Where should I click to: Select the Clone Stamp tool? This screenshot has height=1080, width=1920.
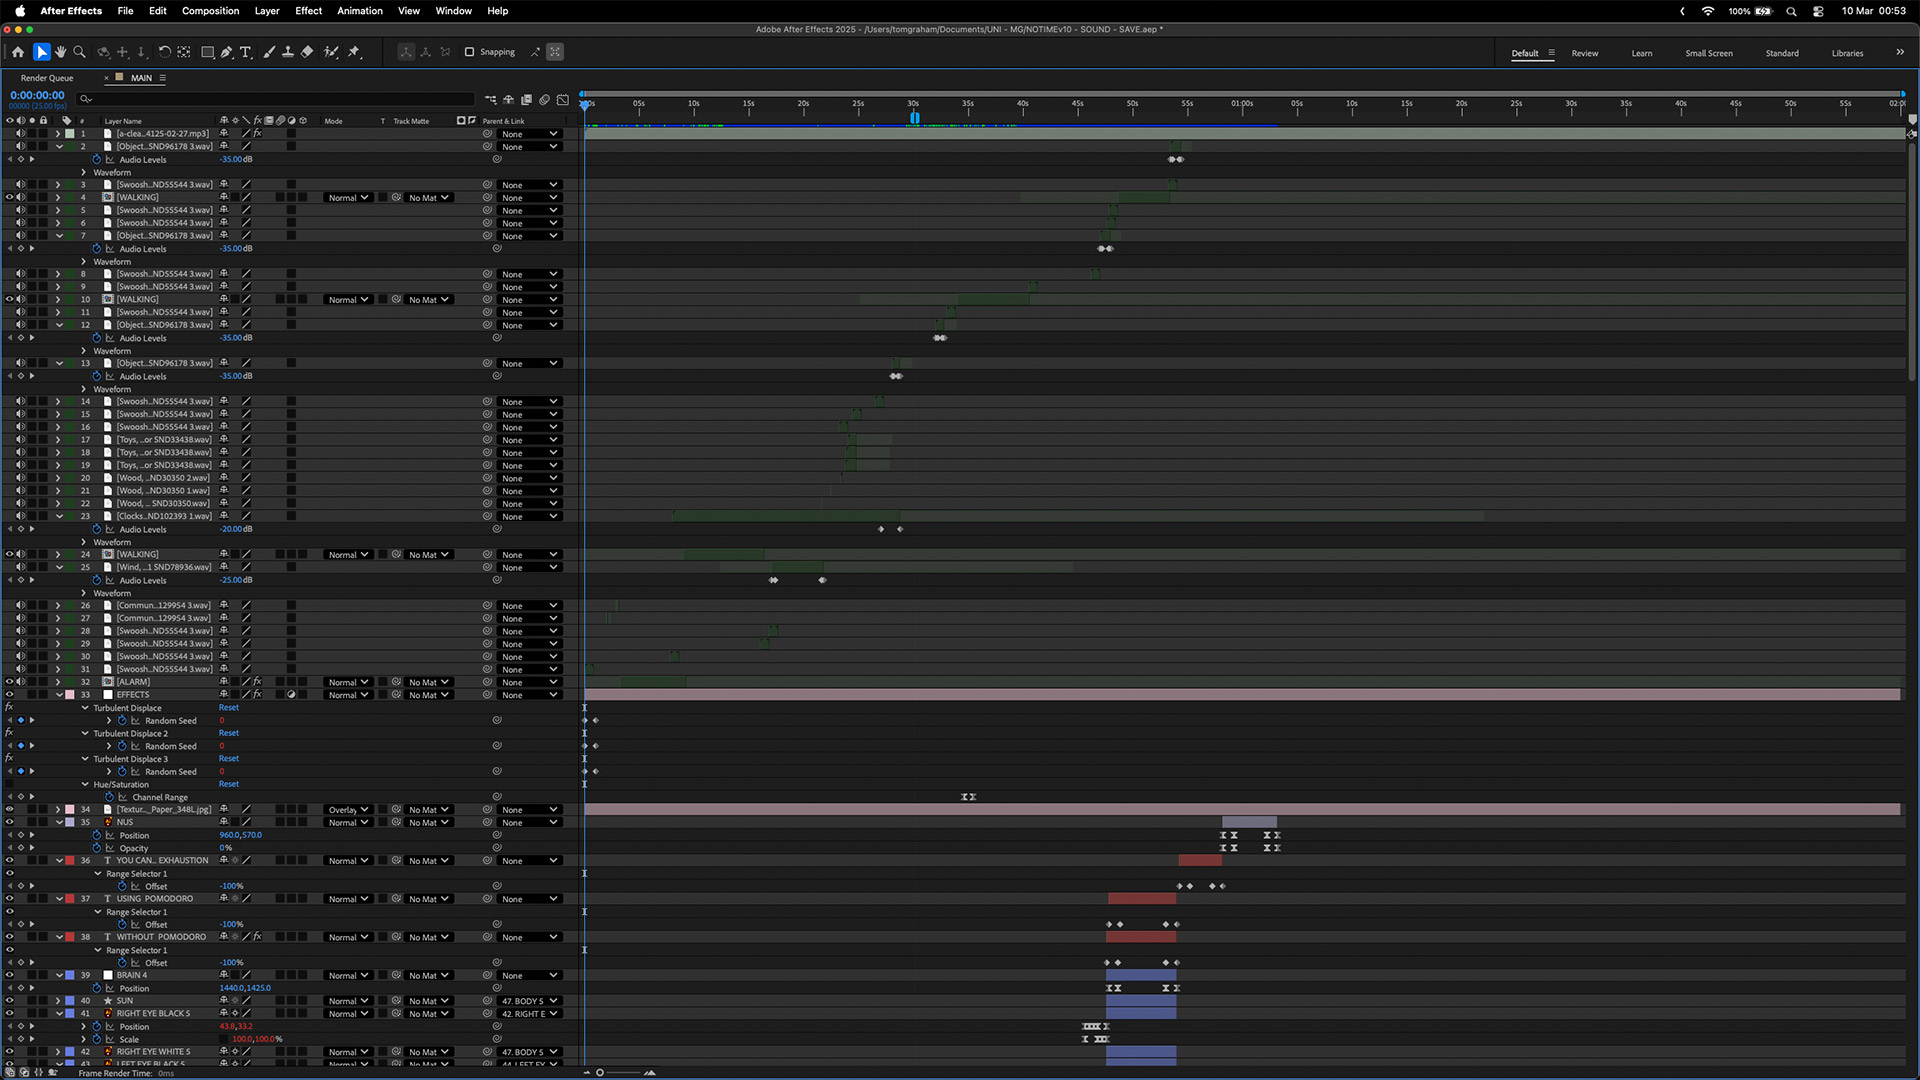coord(288,52)
